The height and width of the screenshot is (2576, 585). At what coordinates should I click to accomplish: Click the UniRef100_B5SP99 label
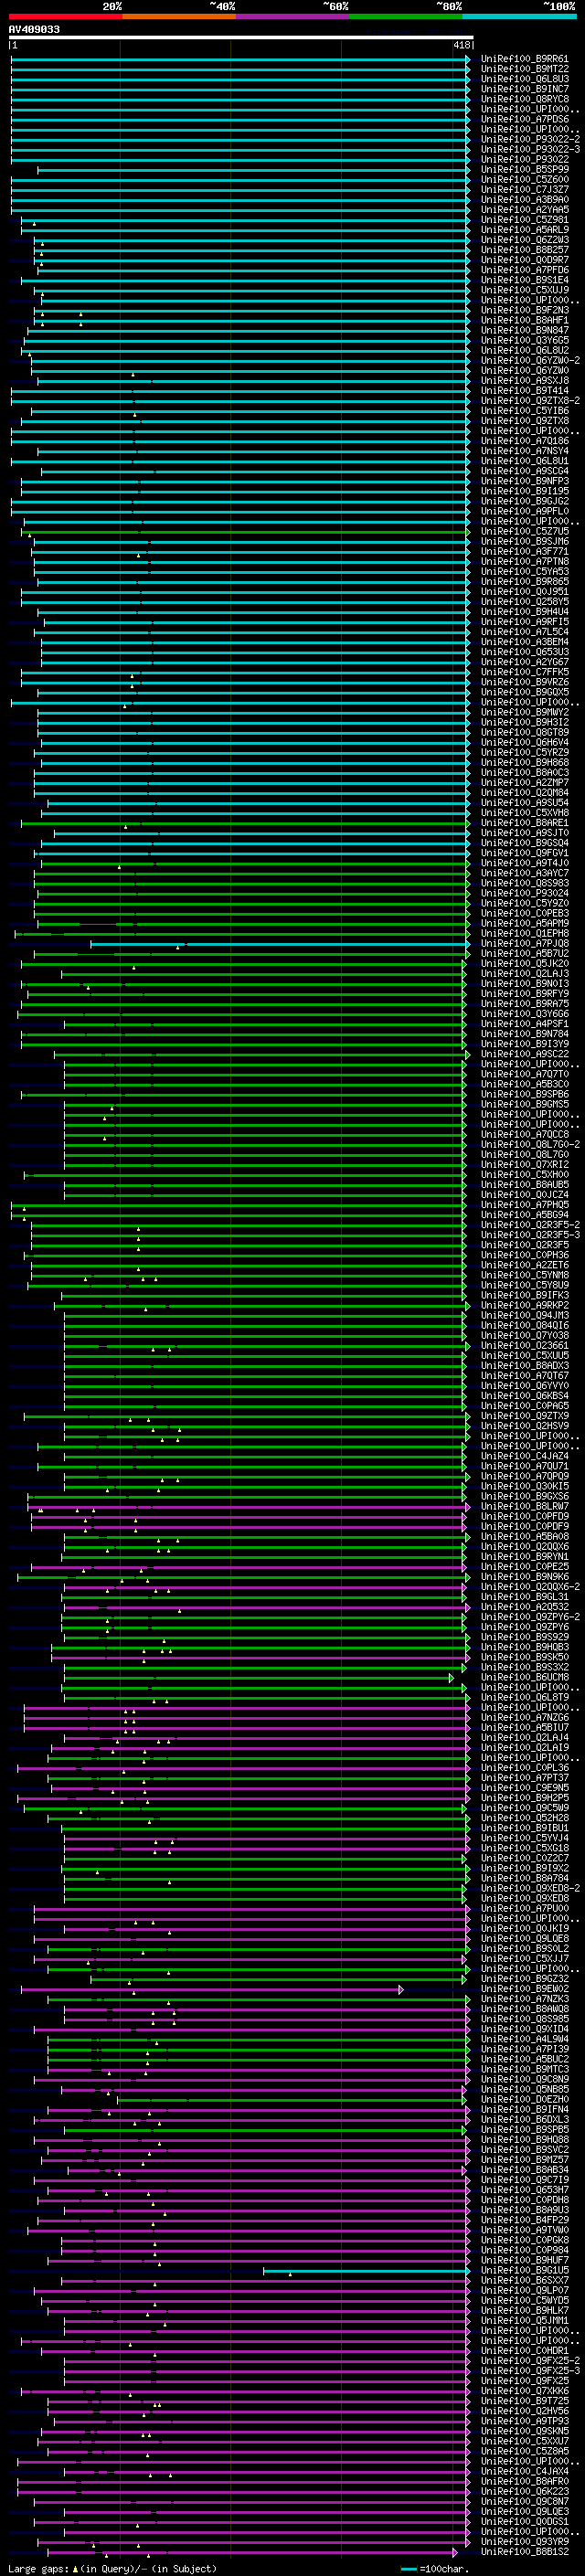(525, 169)
